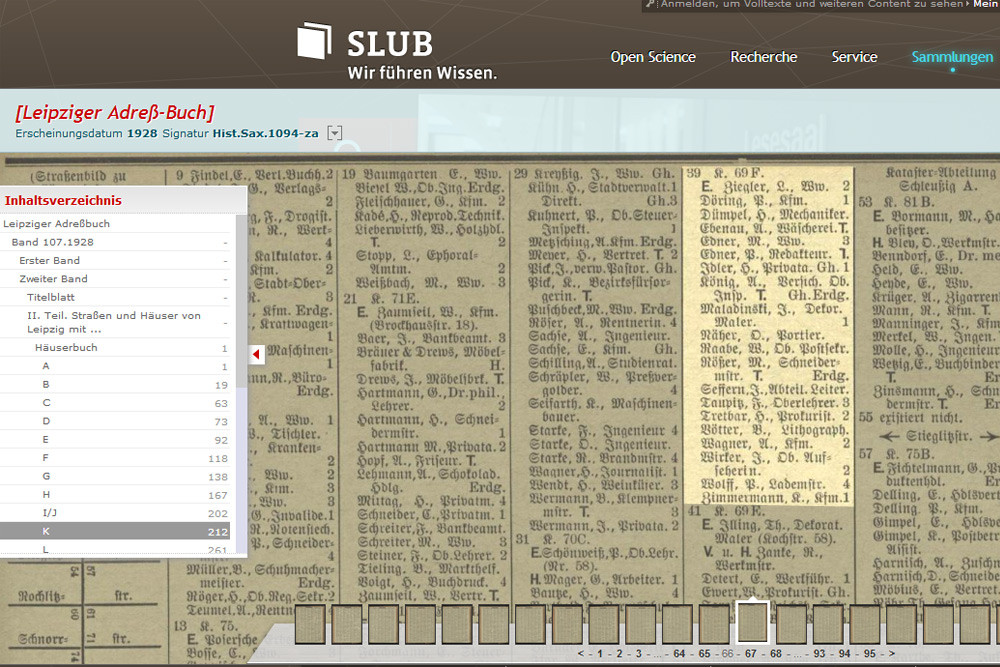Click the previous page arrow in pagination
This screenshot has width=1000, height=667.
pyautogui.click(x=581, y=653)
